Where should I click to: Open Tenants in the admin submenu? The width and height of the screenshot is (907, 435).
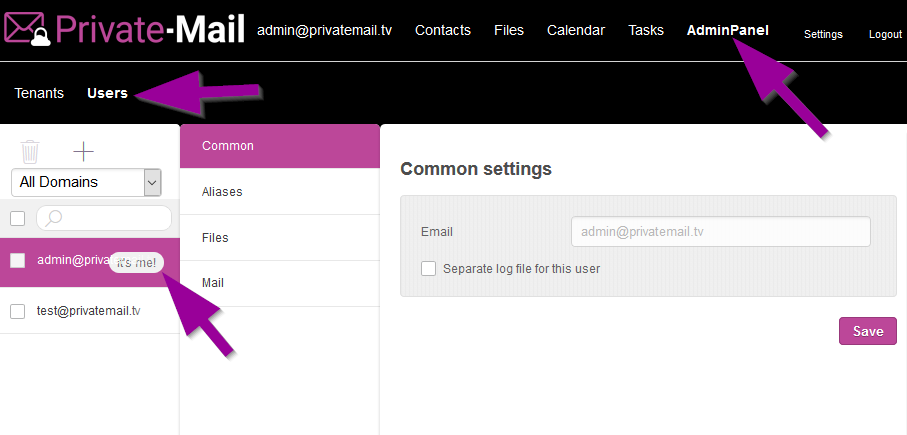point(39,93)
